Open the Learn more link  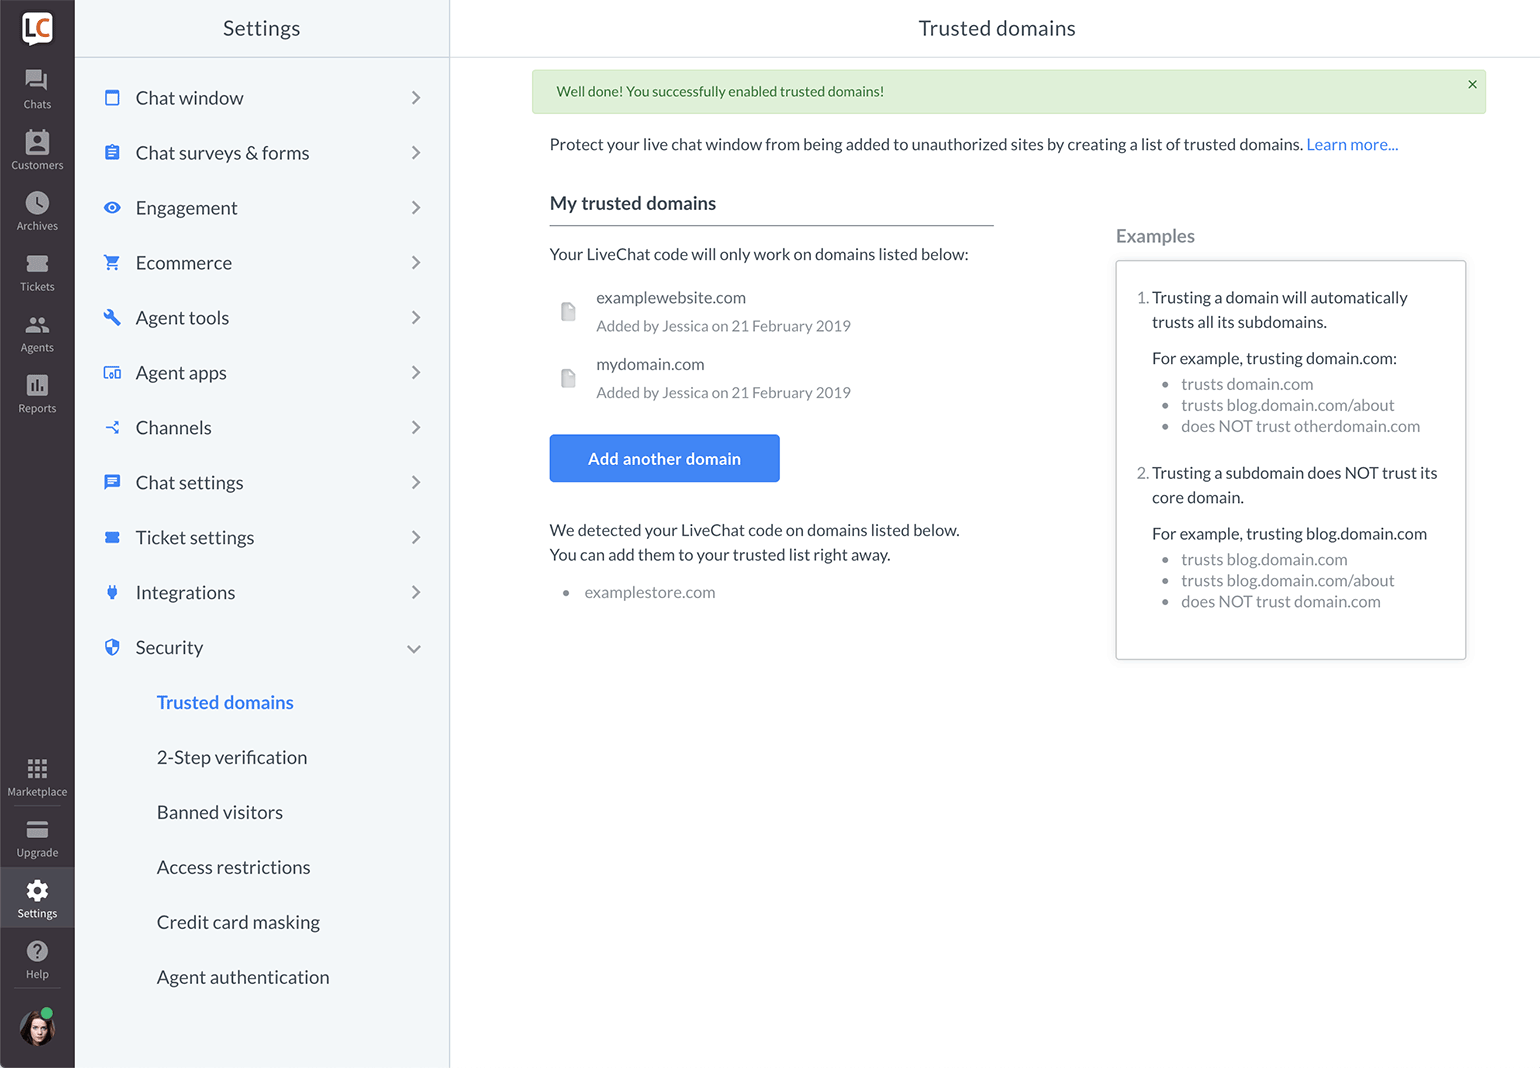coord(1352,145)
